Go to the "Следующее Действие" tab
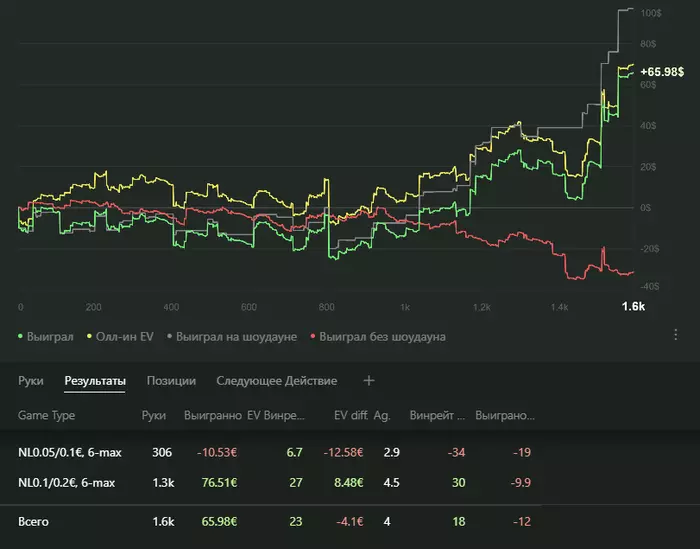 point(277,381)
